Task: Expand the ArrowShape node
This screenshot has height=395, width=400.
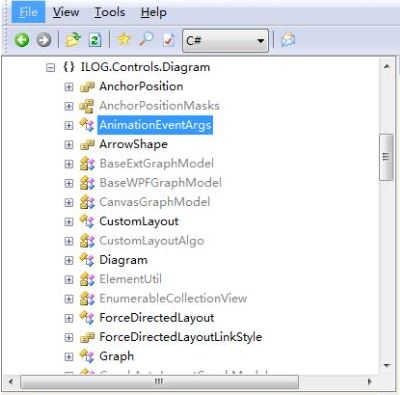Action: (69, 145)
